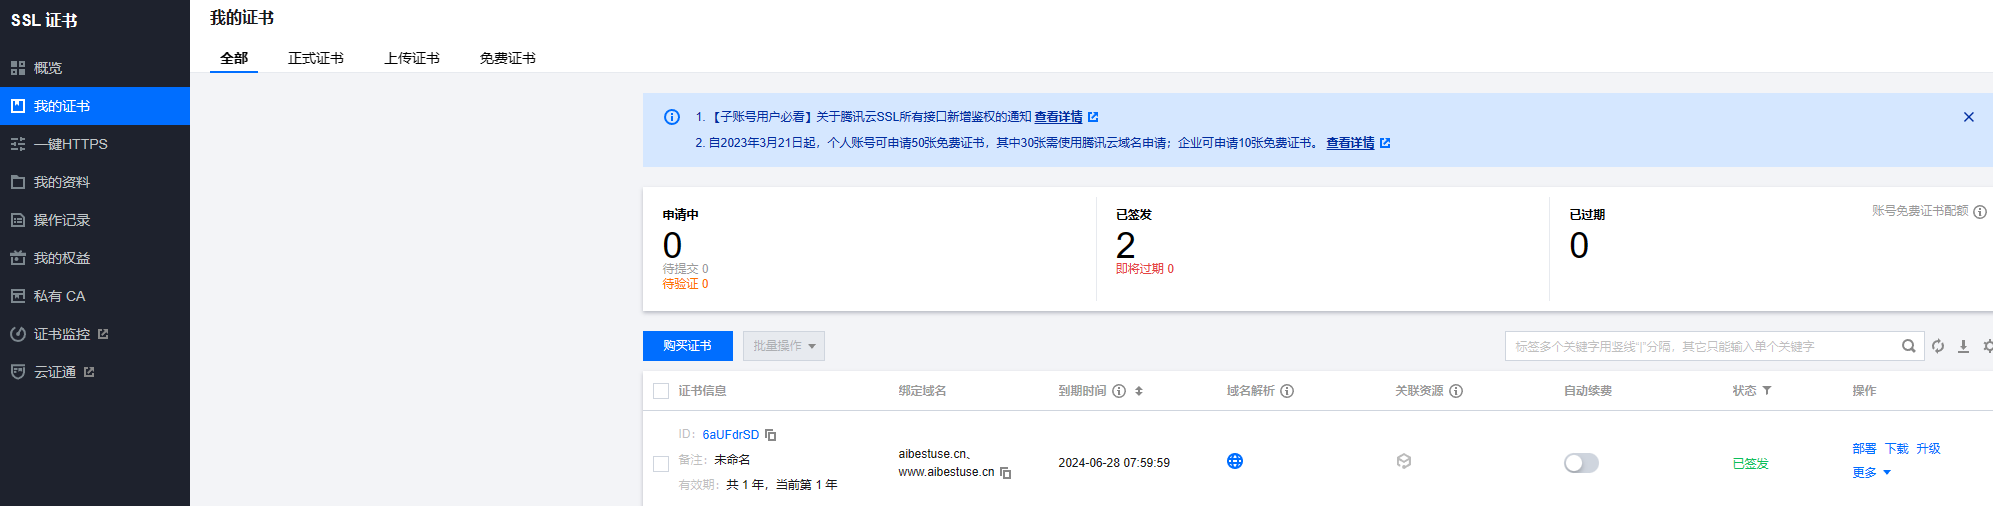Click the 我的证书 sidebar icon
The image size is (1993, 506).
18,106
